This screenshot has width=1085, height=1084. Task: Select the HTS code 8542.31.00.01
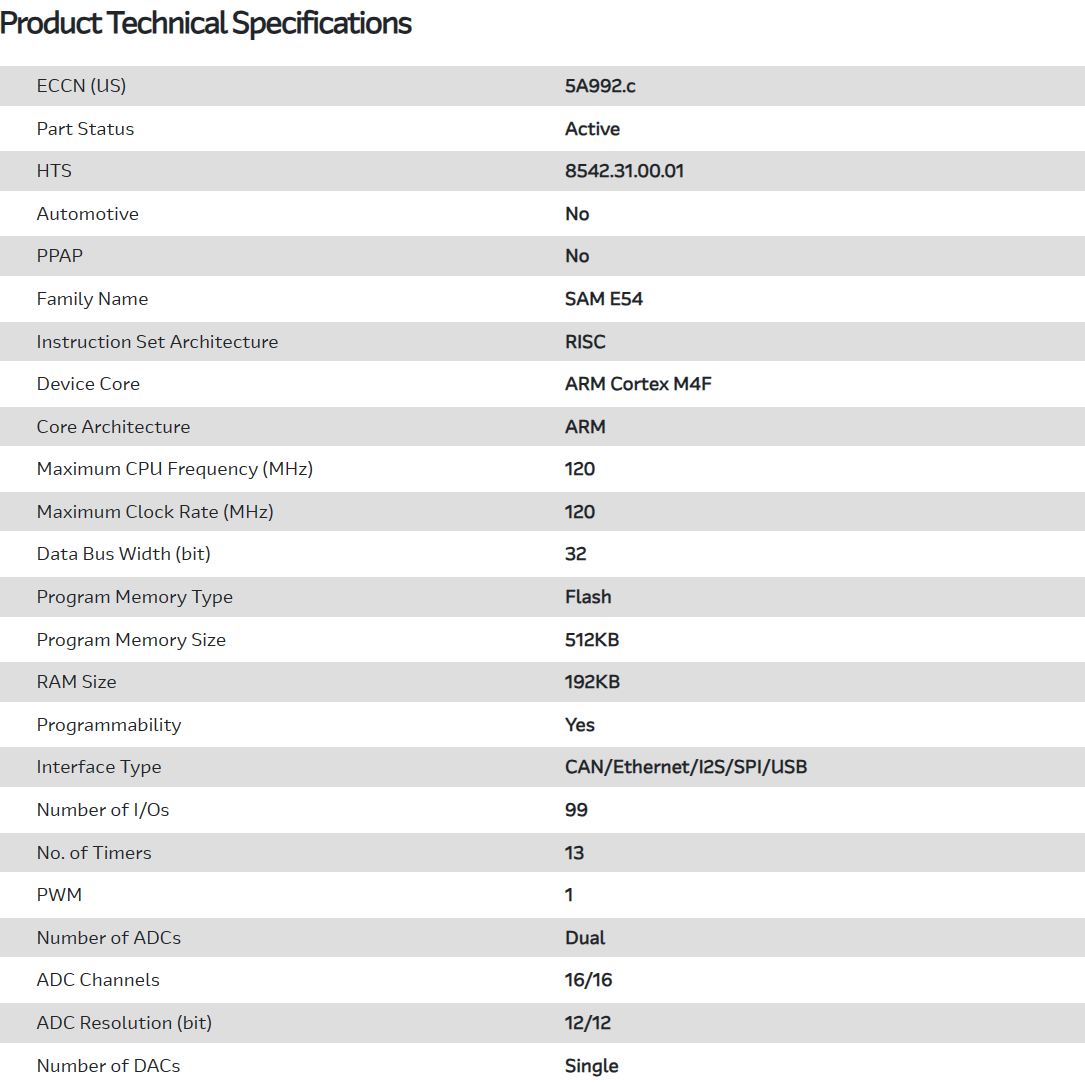(624, 171)
